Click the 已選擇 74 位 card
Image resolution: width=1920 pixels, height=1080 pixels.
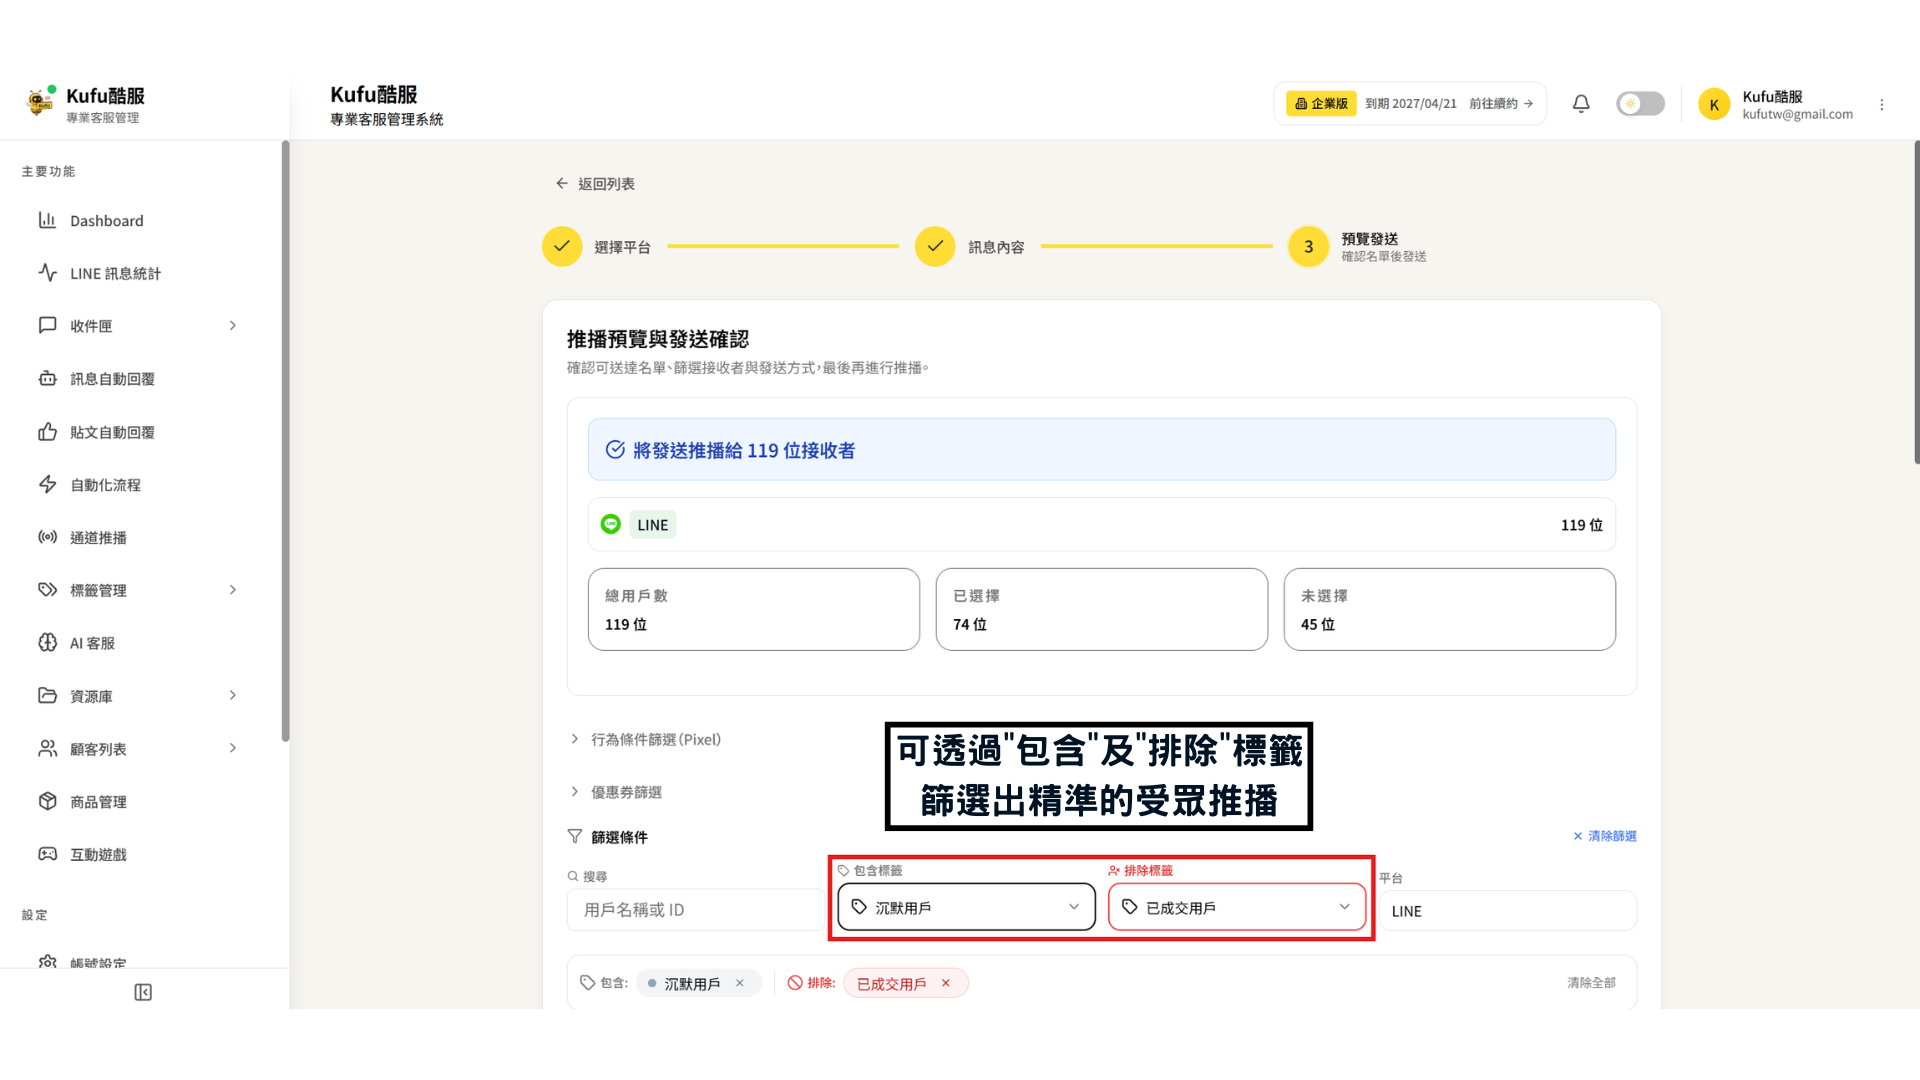pos(1101,609)
